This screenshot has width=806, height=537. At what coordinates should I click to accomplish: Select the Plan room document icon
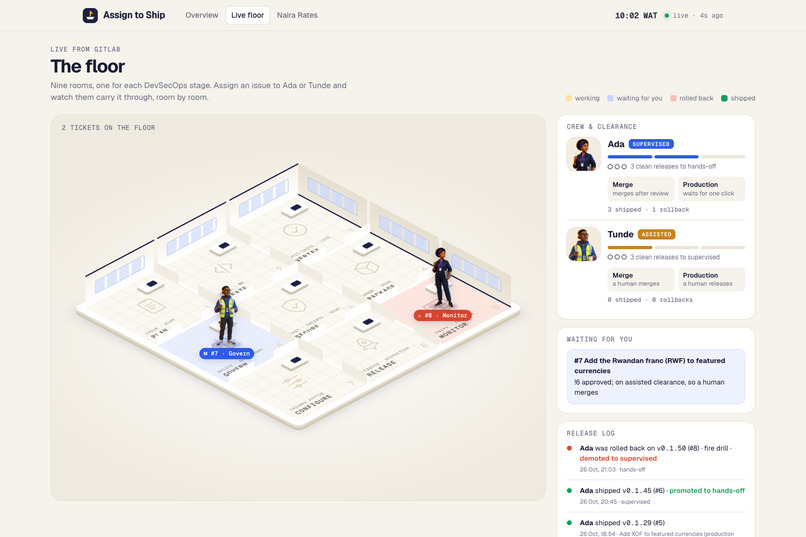coord(151,306)
